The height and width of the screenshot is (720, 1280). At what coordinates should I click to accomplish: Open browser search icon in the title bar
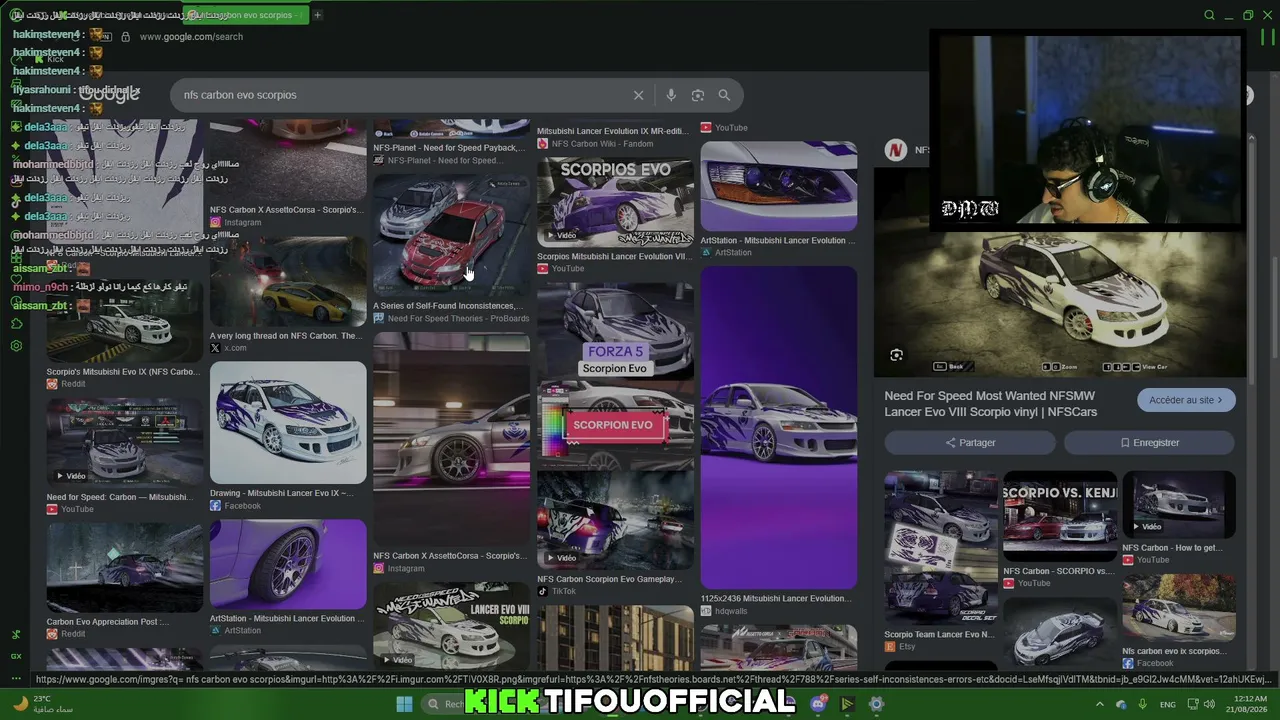point(1209,15)
